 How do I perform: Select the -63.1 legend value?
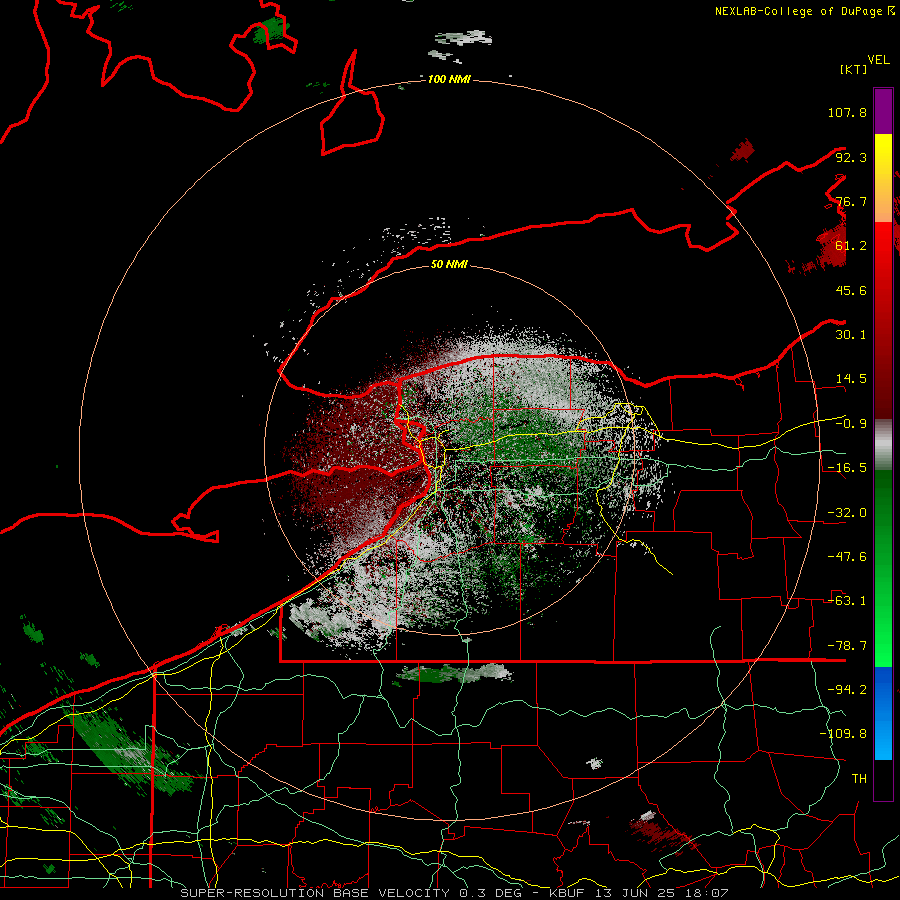[x=847, y=601]
